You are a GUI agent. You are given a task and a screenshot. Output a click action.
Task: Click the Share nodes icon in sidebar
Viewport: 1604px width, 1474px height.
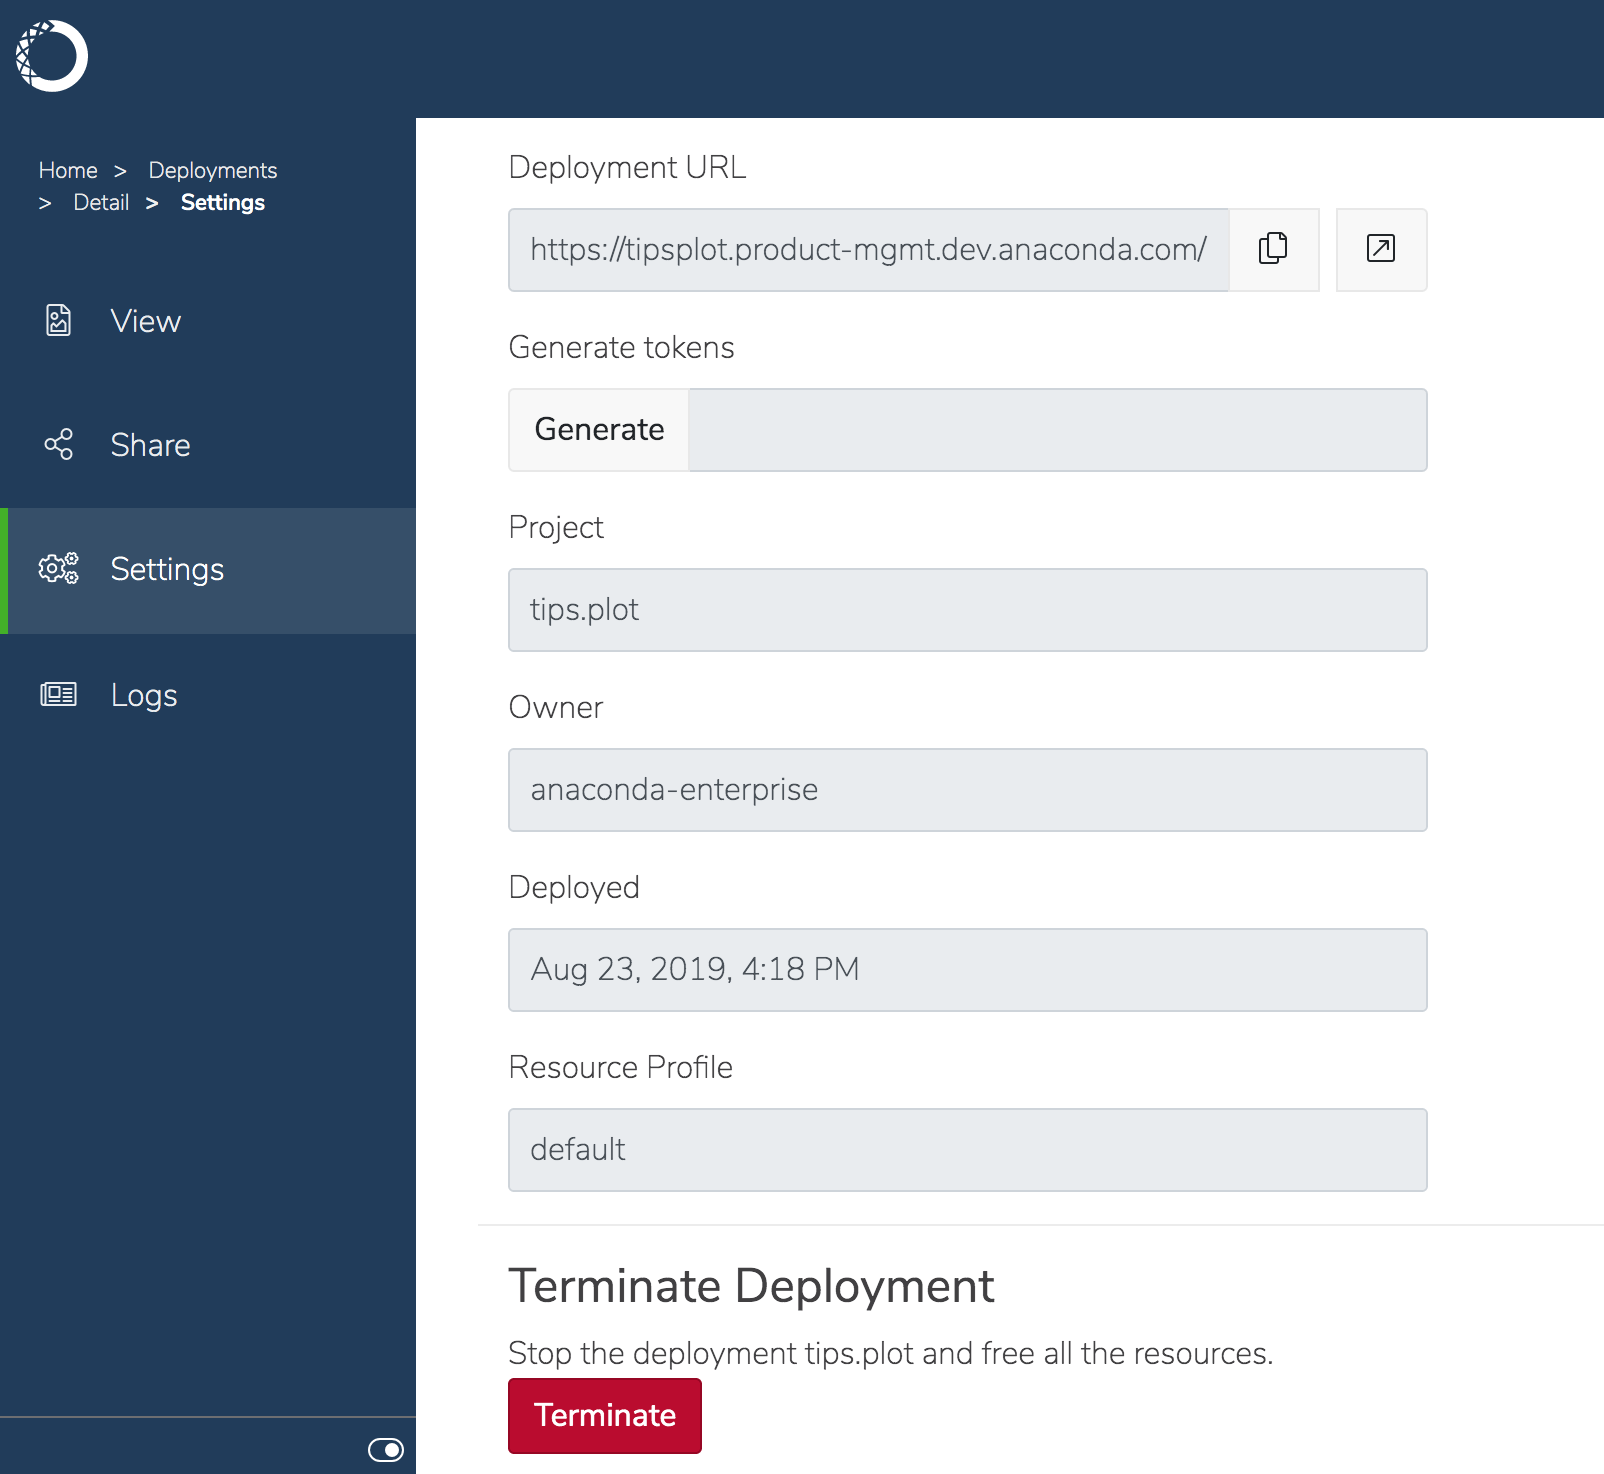(59, 444)
